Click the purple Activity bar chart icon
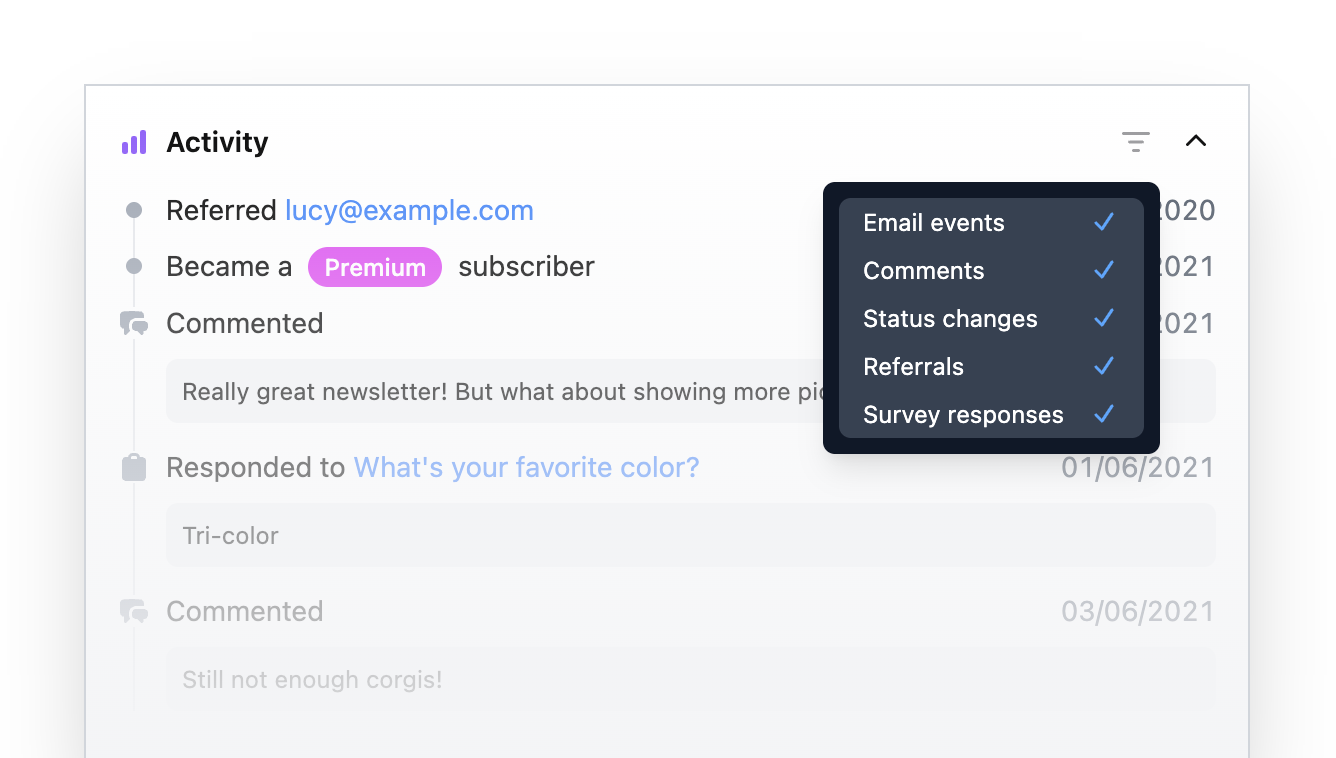This screenshot has width=1336, height=758. tap(134, 143)
